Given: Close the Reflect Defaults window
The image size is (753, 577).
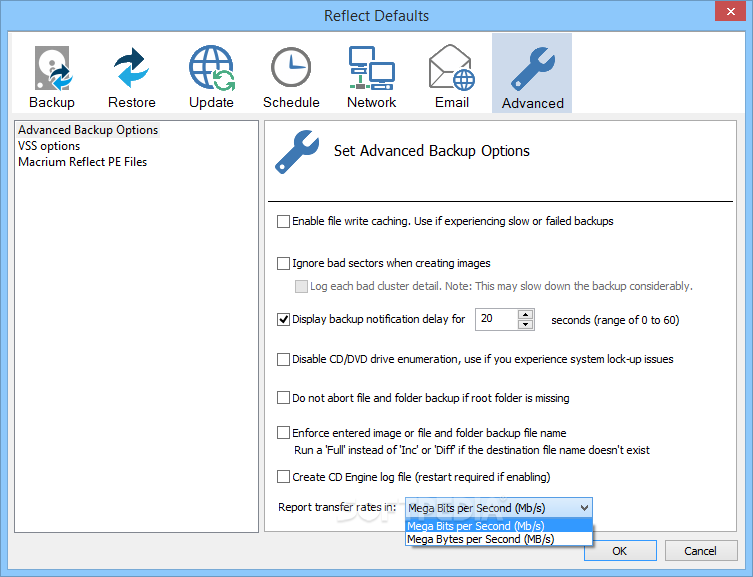Looking at the screenshot, I should click(730, 11).
